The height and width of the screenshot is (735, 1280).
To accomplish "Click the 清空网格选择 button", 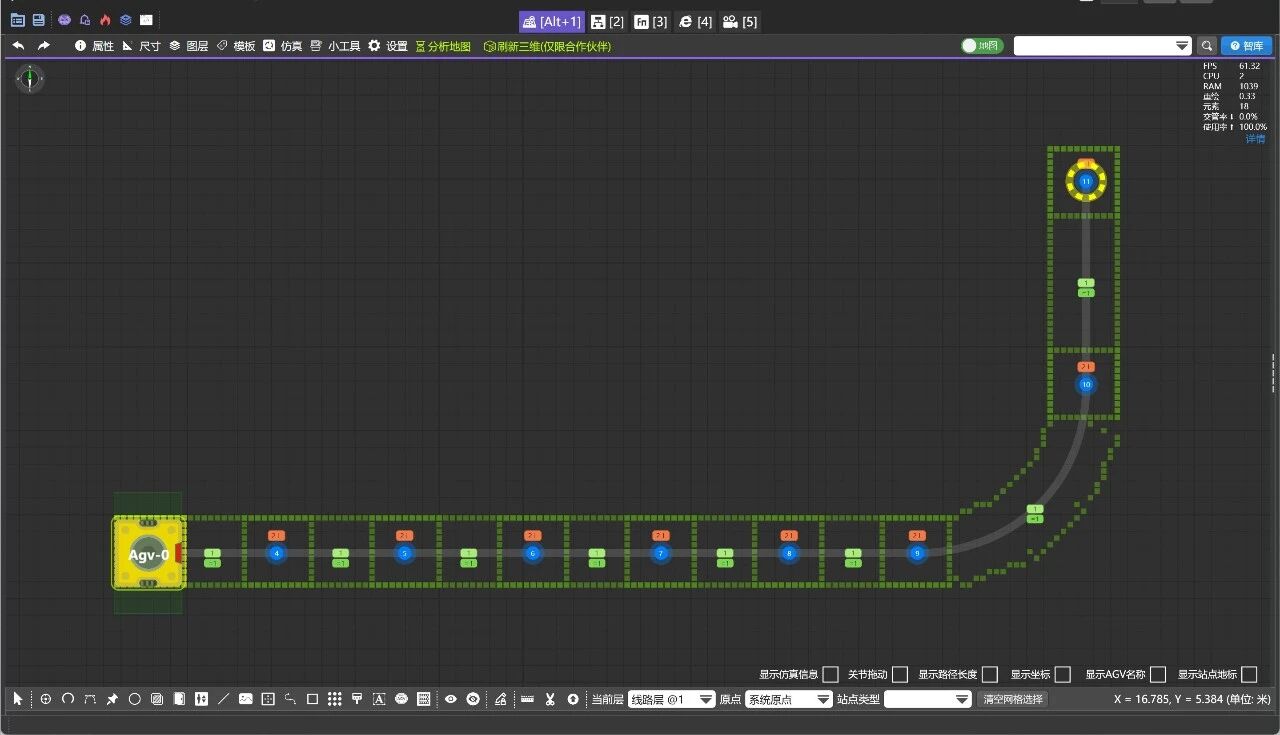I will coord(1012,700).
